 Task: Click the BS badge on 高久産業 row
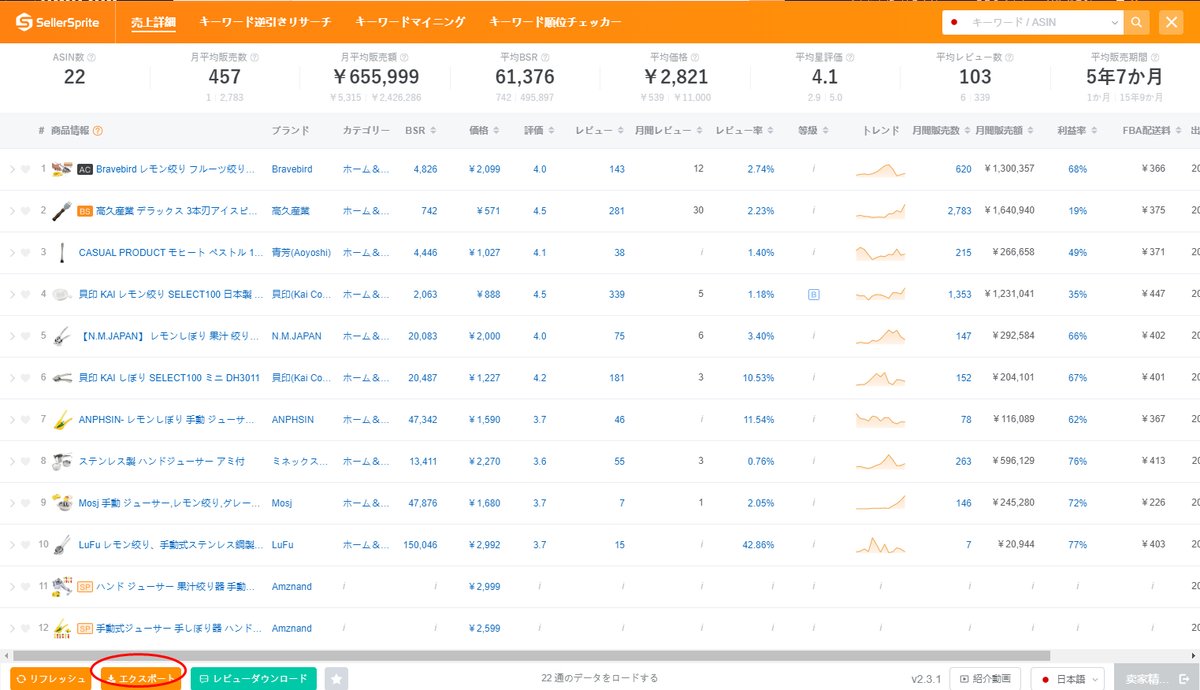pos(85,211)
